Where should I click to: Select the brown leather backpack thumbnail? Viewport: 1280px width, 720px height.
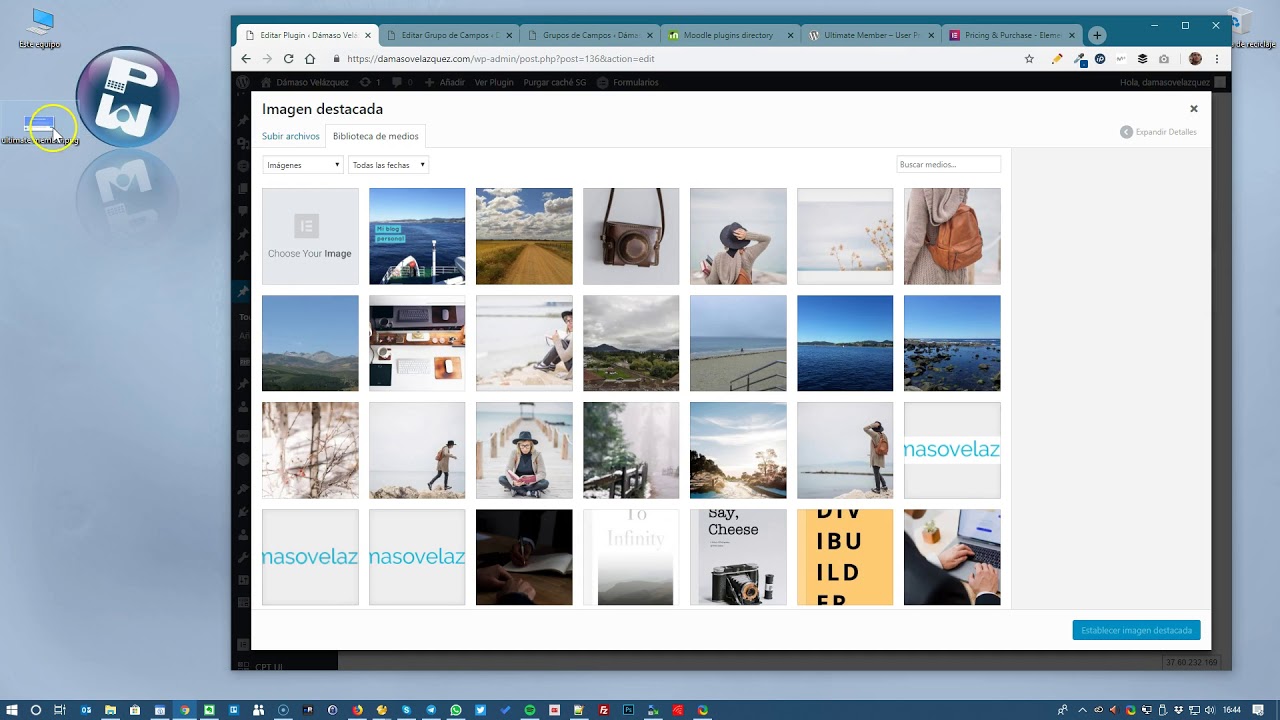click(952, 236)
